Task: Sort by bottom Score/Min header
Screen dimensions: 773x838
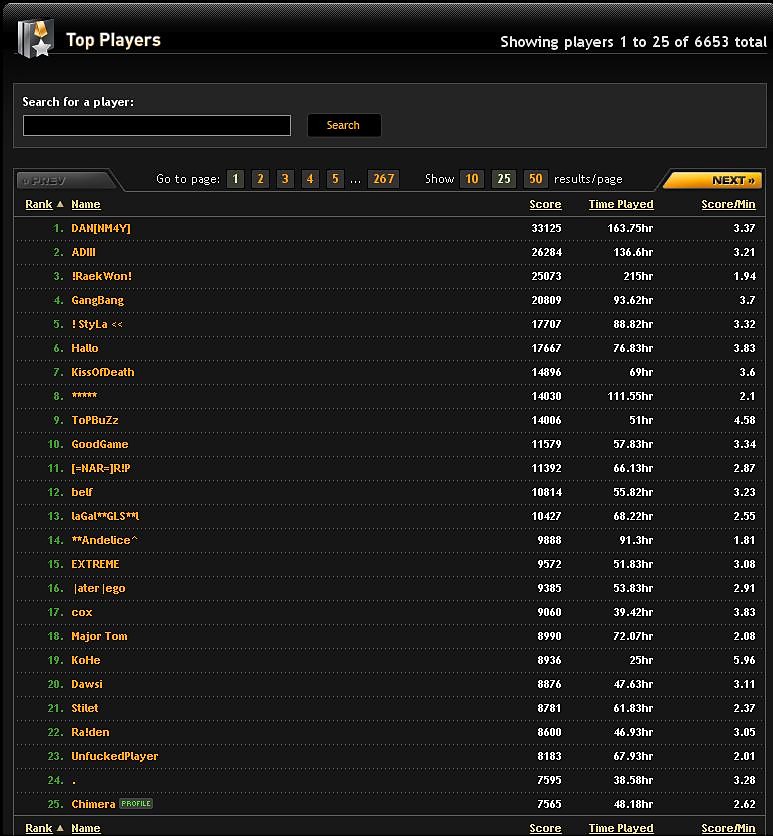Action: click(728, 828)
